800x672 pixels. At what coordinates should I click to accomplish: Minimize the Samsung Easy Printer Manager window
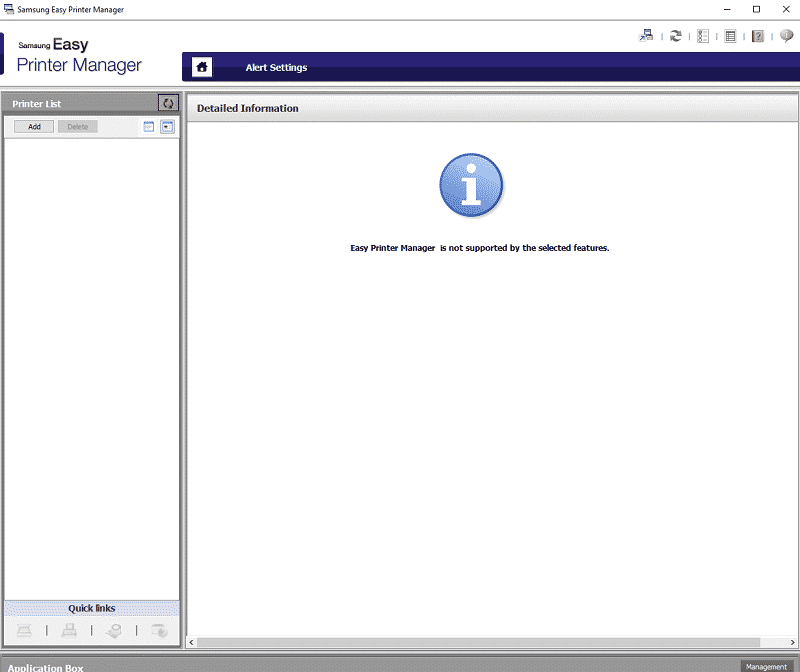(x=727, y=9)
